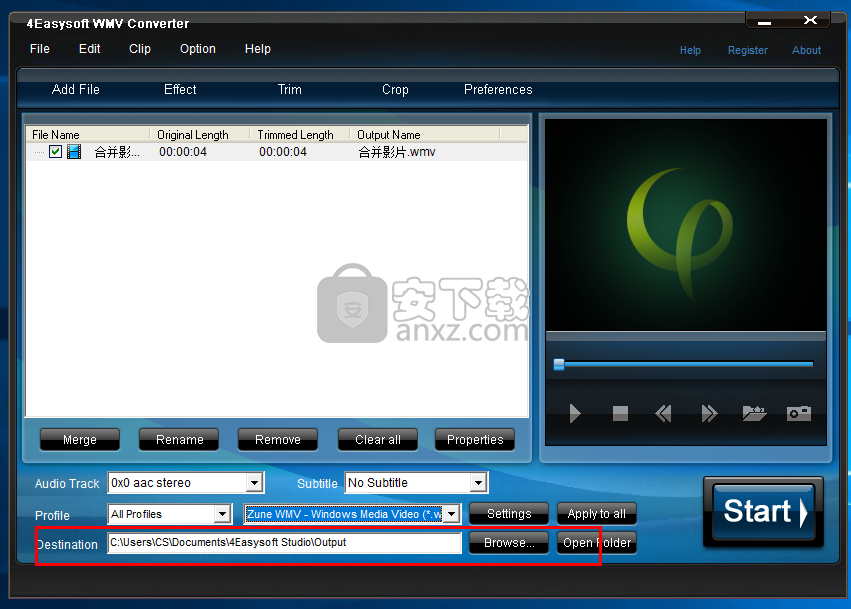This screenshot has height=609, width=851.
Task: Click the Register link
Action: coord(748,50)
